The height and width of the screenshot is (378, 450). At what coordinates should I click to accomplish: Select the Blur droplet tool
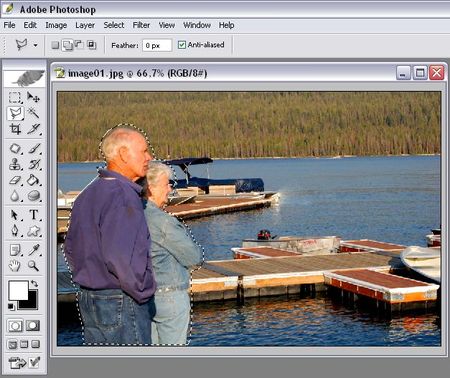point(15,196)
